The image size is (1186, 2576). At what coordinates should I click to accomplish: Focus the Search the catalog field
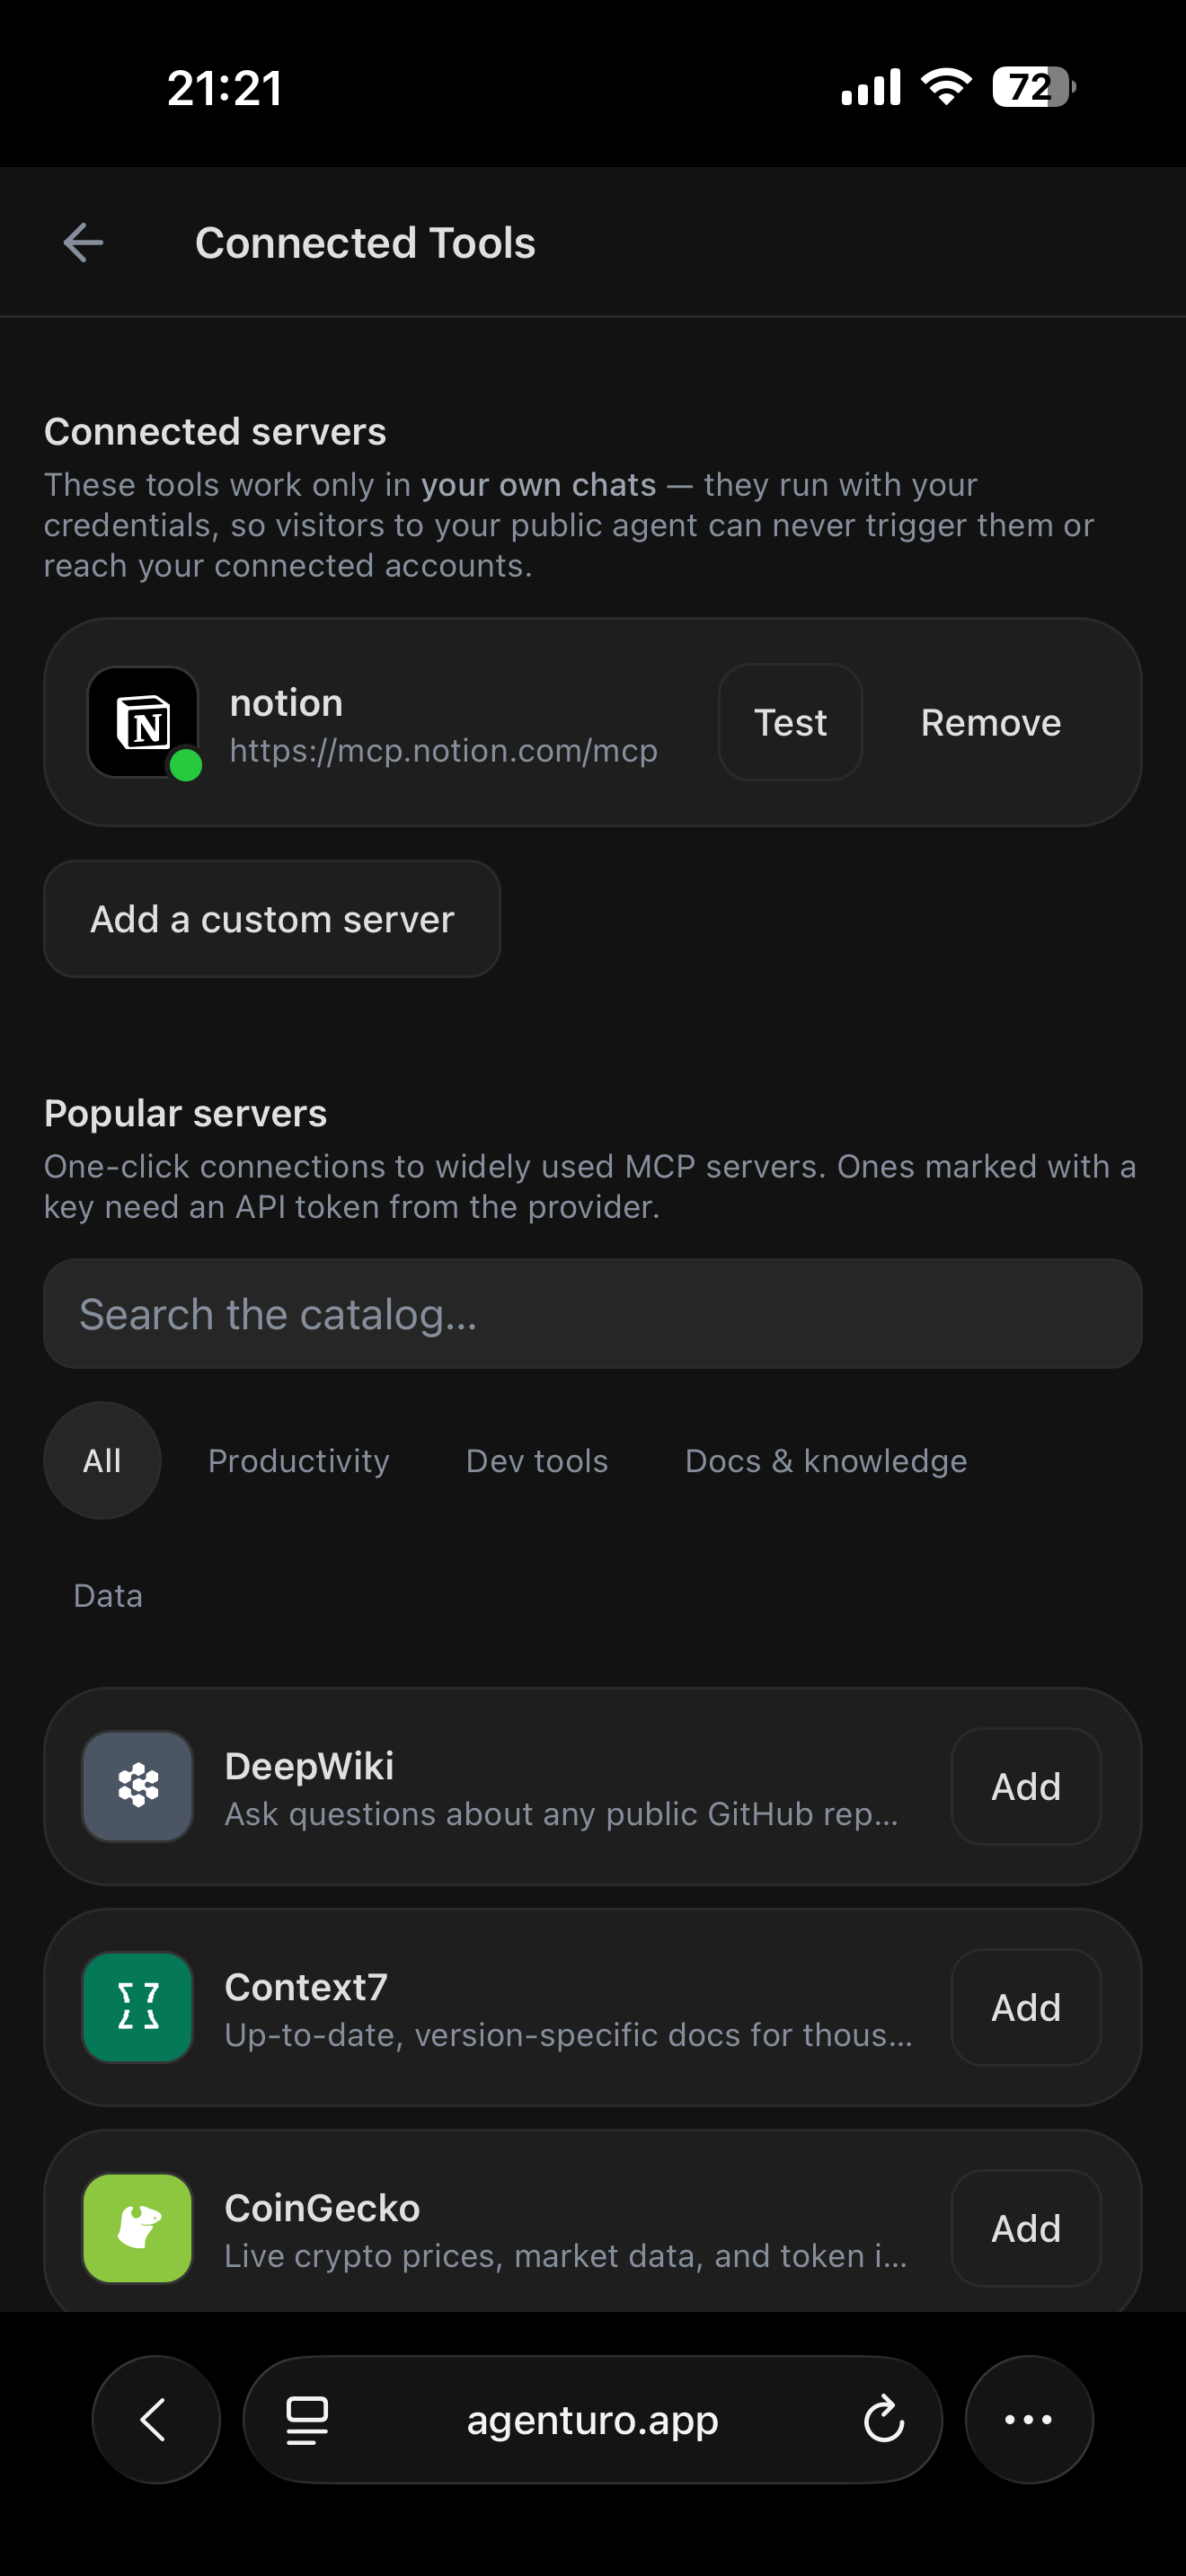point(593,1314)
